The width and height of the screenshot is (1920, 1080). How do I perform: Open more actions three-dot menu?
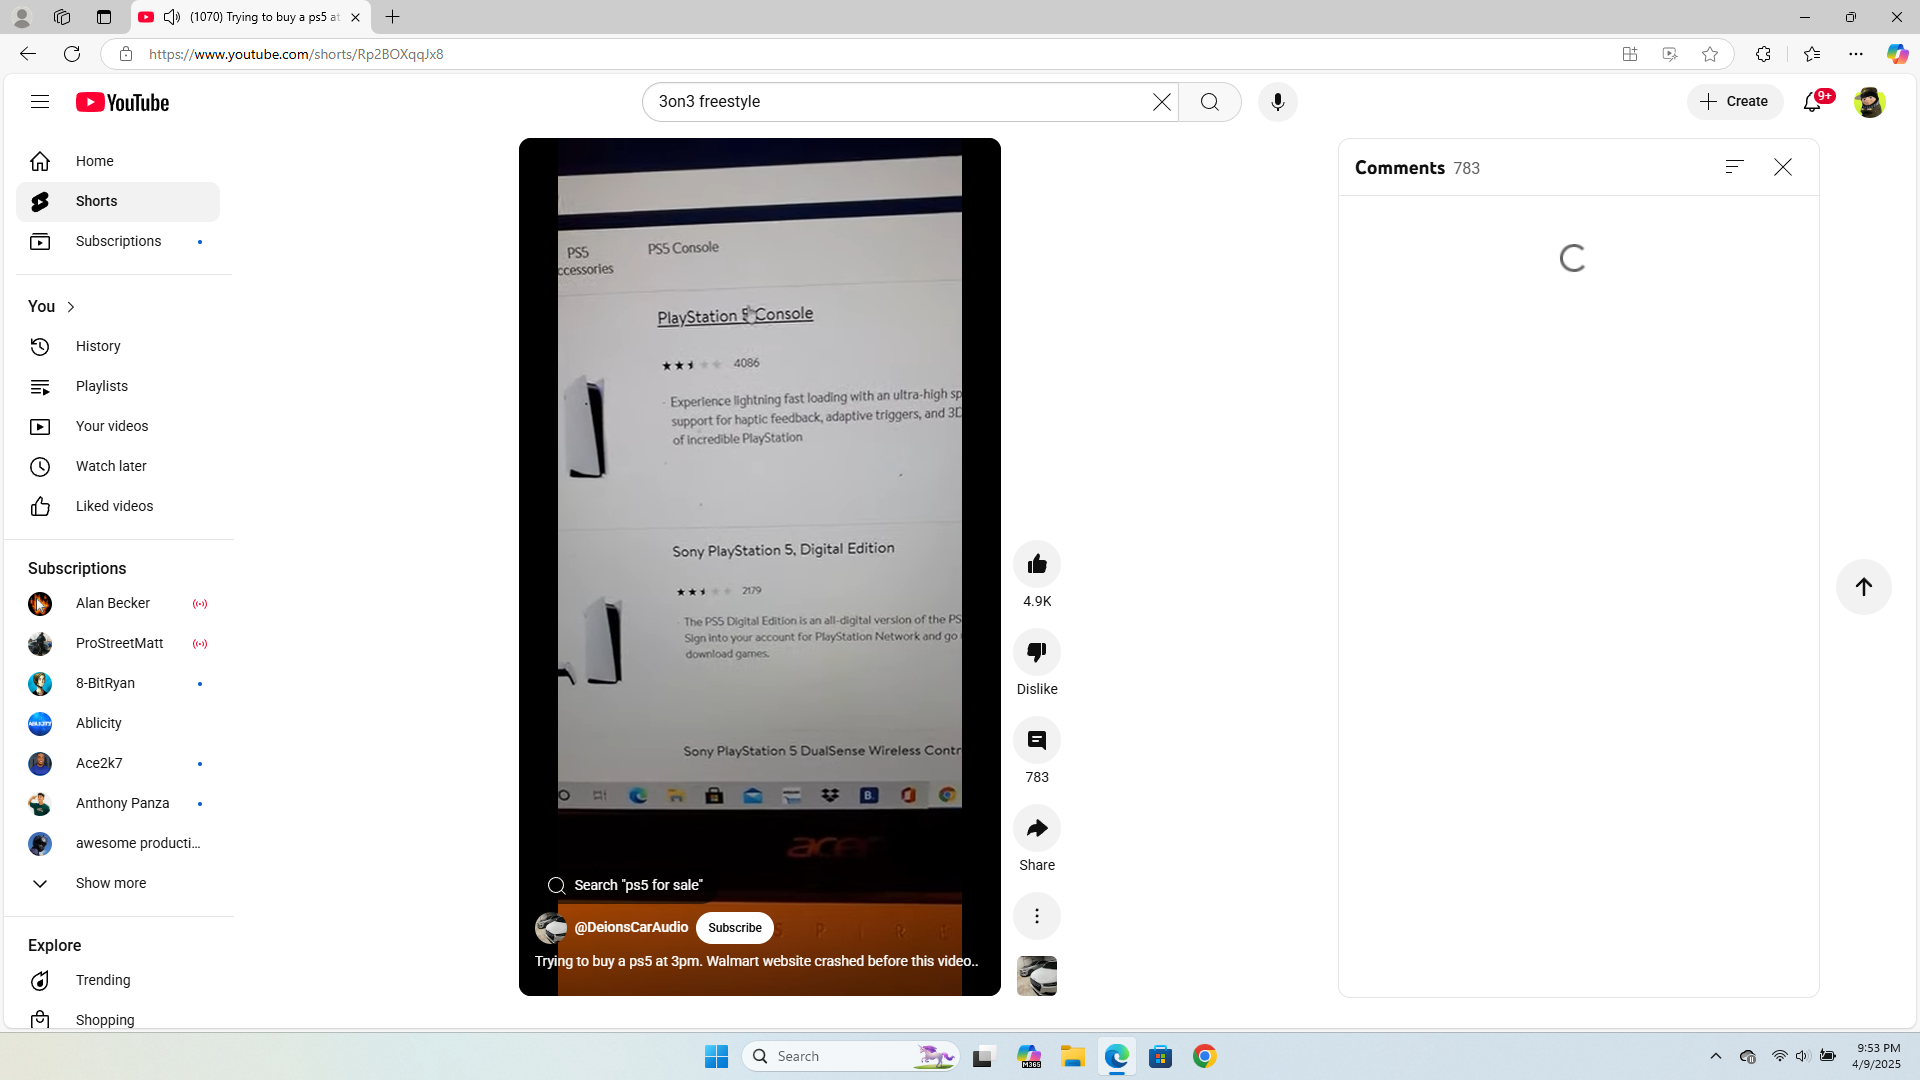click(1037, 916)
